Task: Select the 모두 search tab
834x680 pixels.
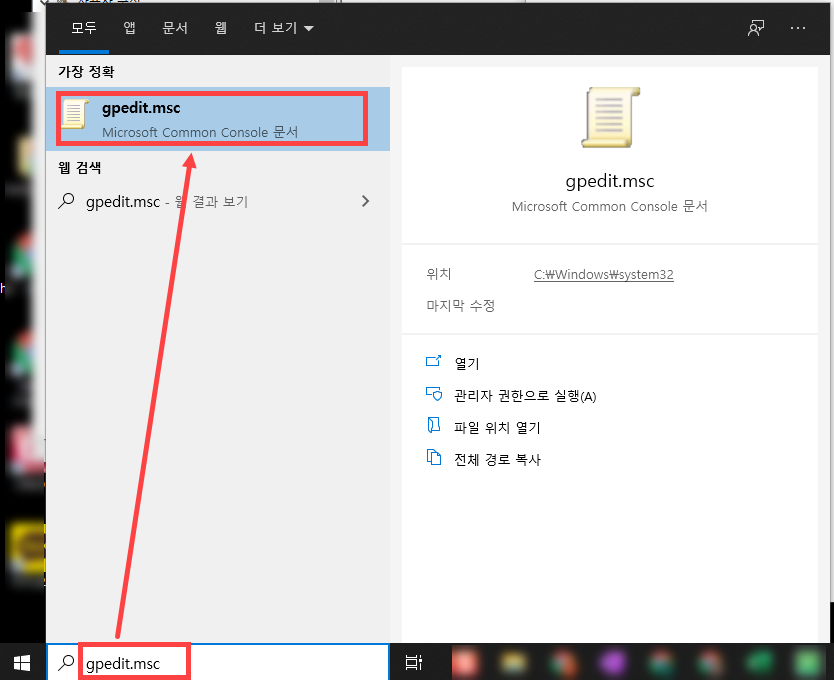Action: [84, 28]
